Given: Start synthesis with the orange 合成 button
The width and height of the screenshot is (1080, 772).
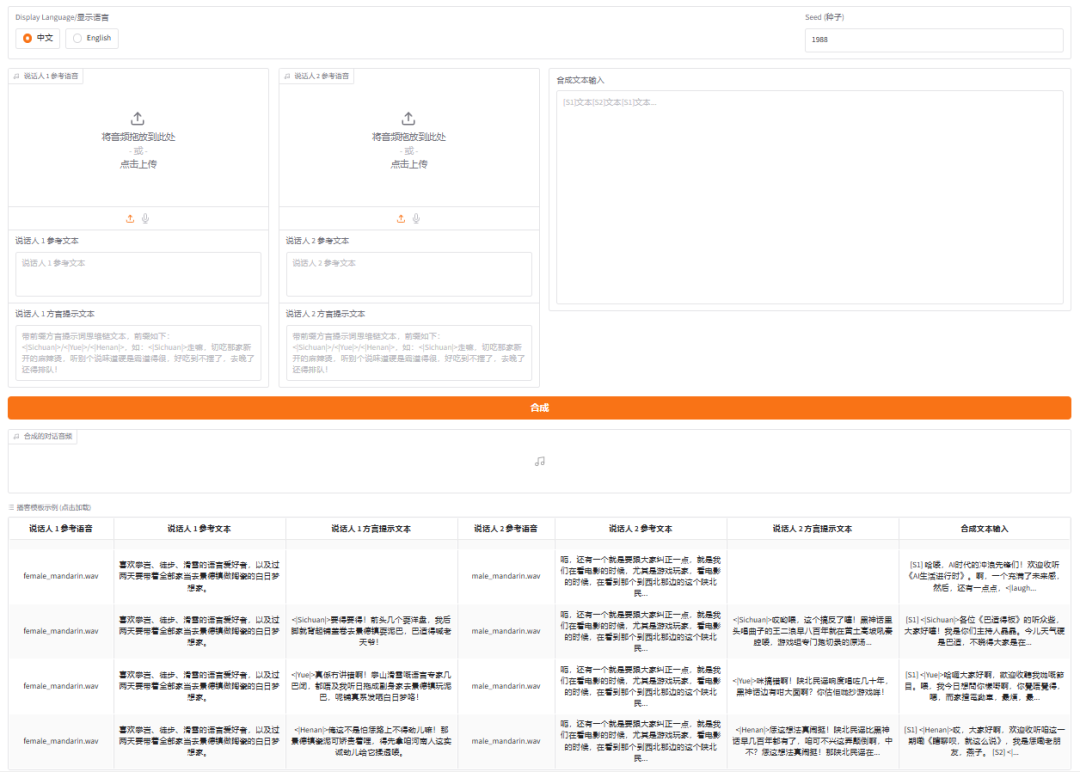Looking at the screenshot, I should 539,408.
